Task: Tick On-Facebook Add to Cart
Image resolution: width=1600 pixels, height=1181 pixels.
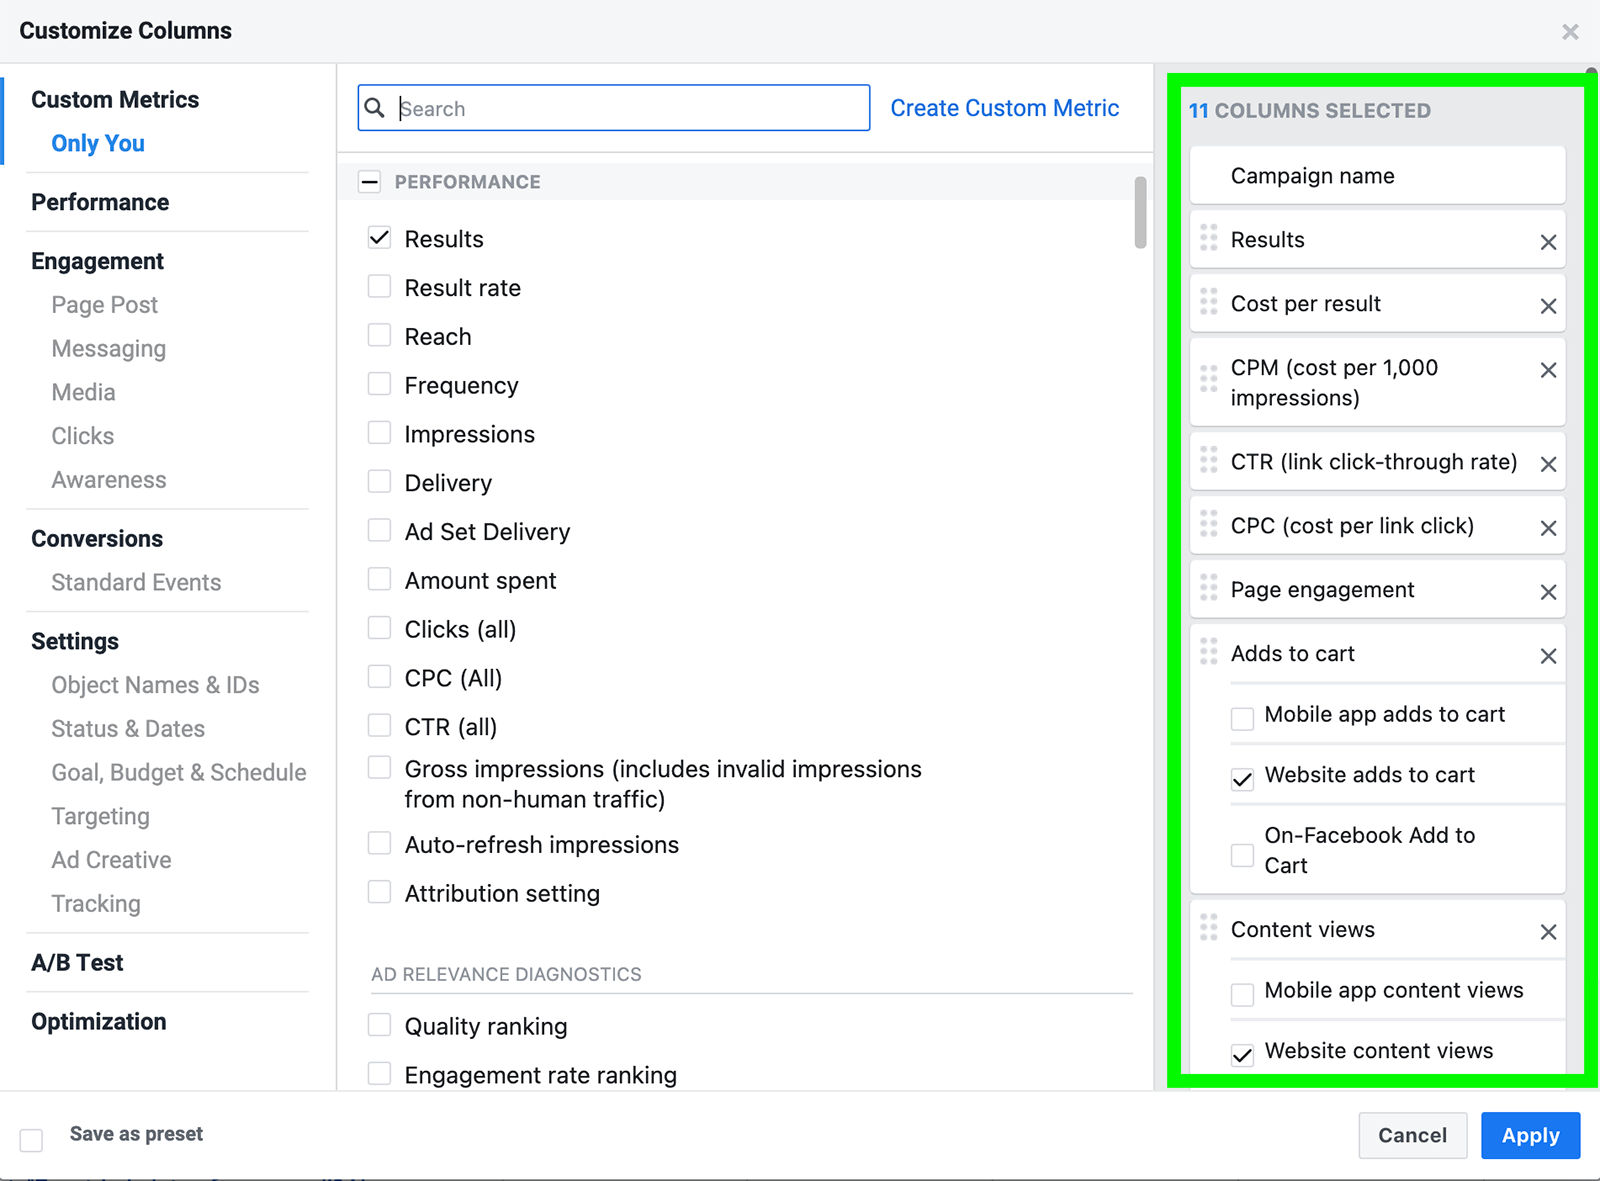Action: (1242, 855)
